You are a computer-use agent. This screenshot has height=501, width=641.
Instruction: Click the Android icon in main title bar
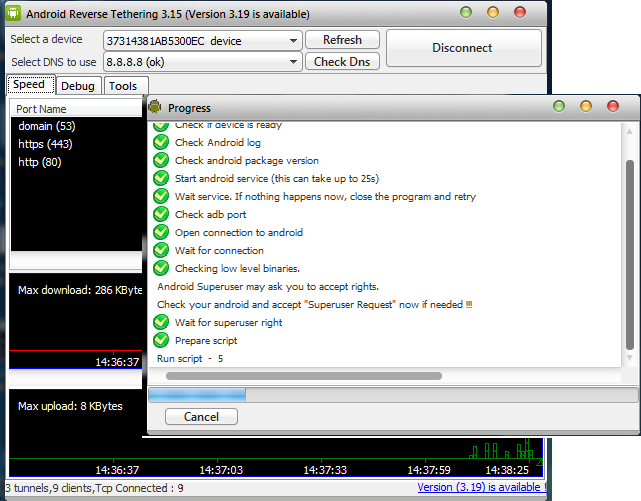(x=12, y=14)
